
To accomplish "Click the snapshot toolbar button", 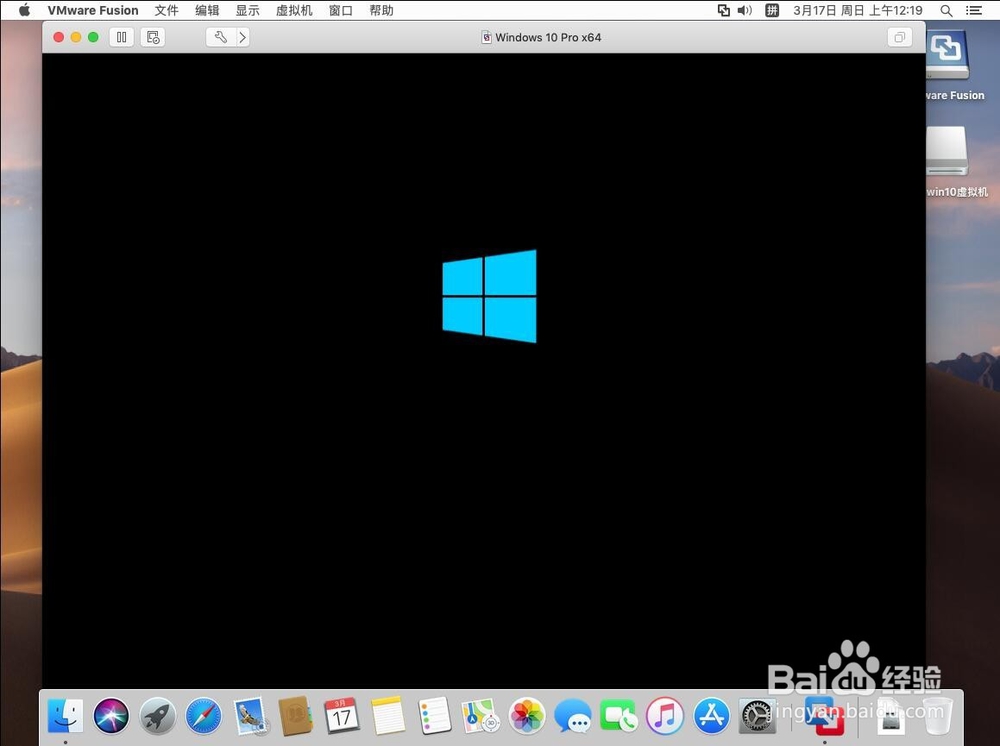I will coord(153,37).
